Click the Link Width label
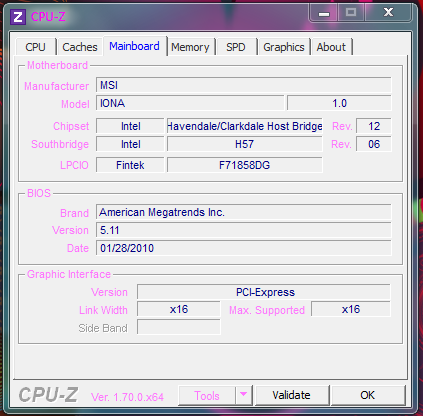The image size is (423, 416). pos(103,310)
